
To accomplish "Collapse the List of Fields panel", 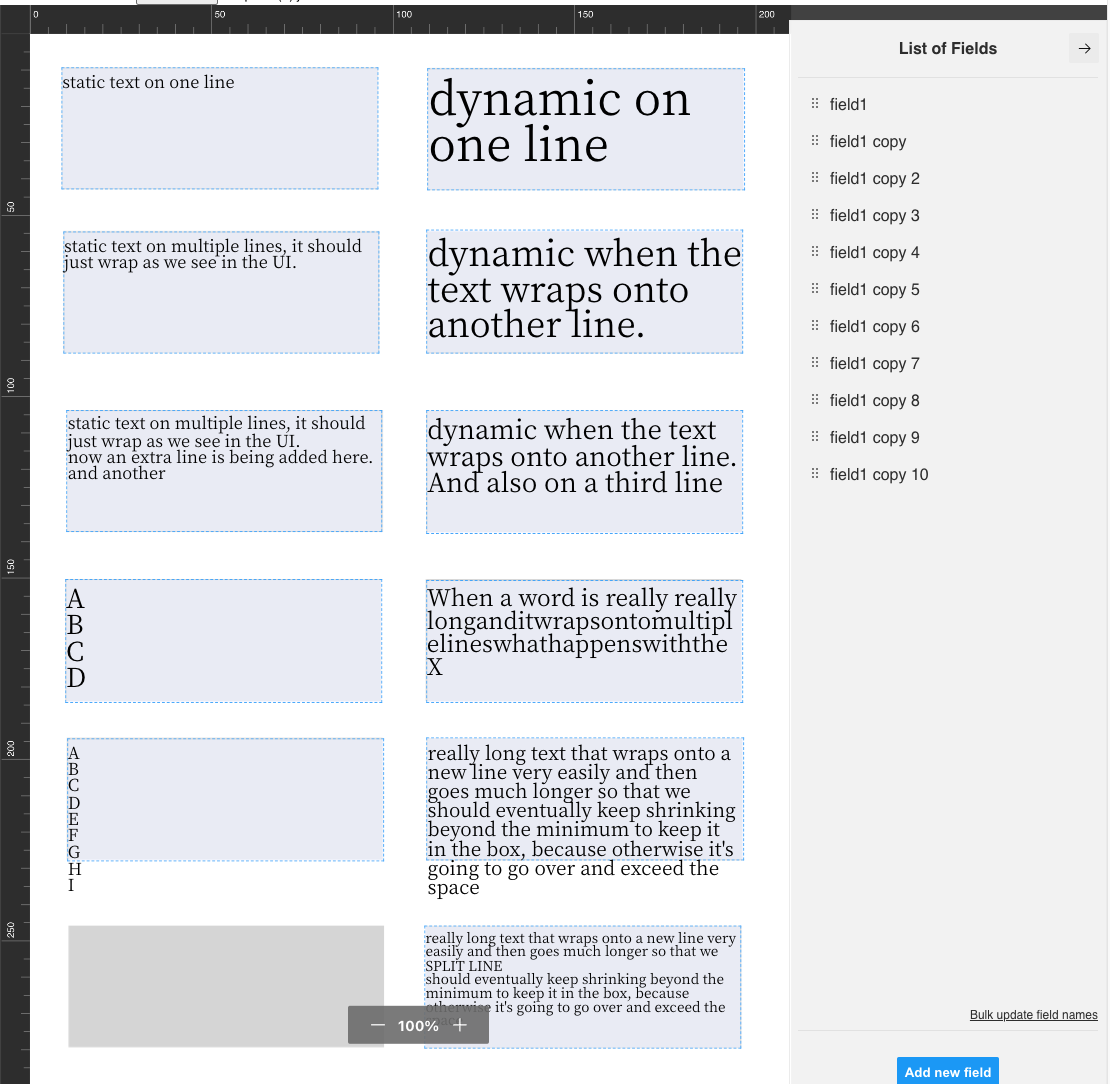I will click(x=1084, y=48).
